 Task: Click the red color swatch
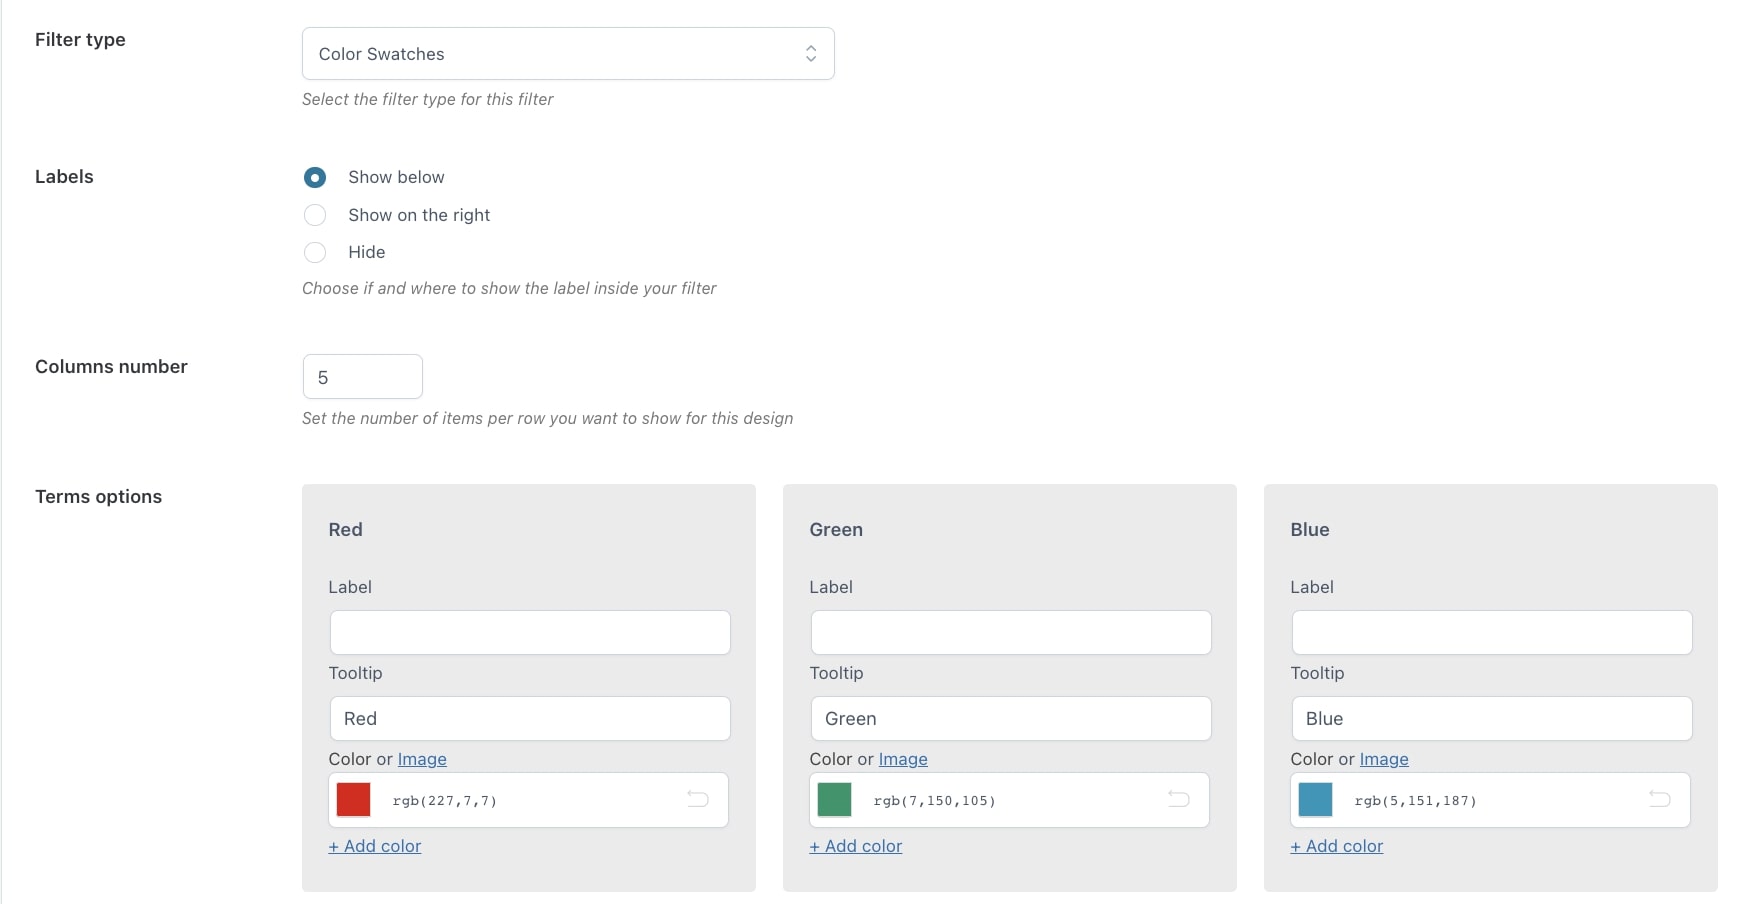(x=354, y=800)
